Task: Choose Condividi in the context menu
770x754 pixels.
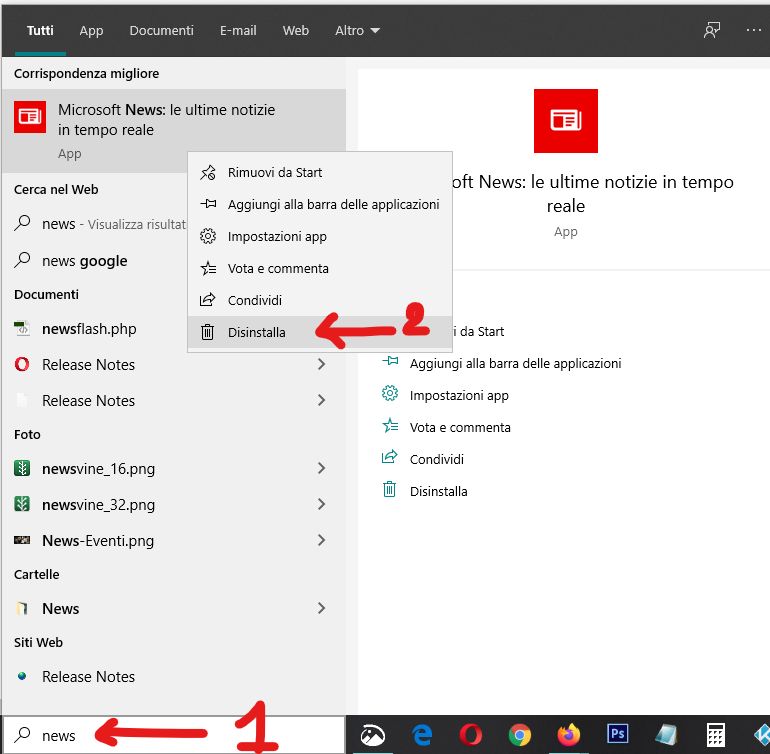Action: pyautogui.click(x=320, y=300)
